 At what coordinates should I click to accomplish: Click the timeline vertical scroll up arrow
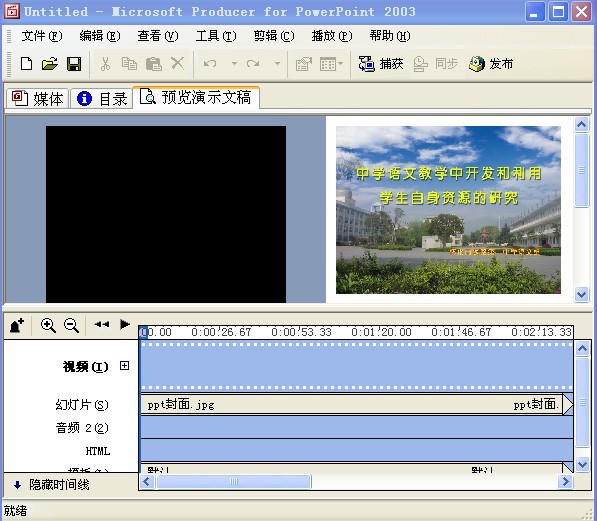[x=583, y=348]
